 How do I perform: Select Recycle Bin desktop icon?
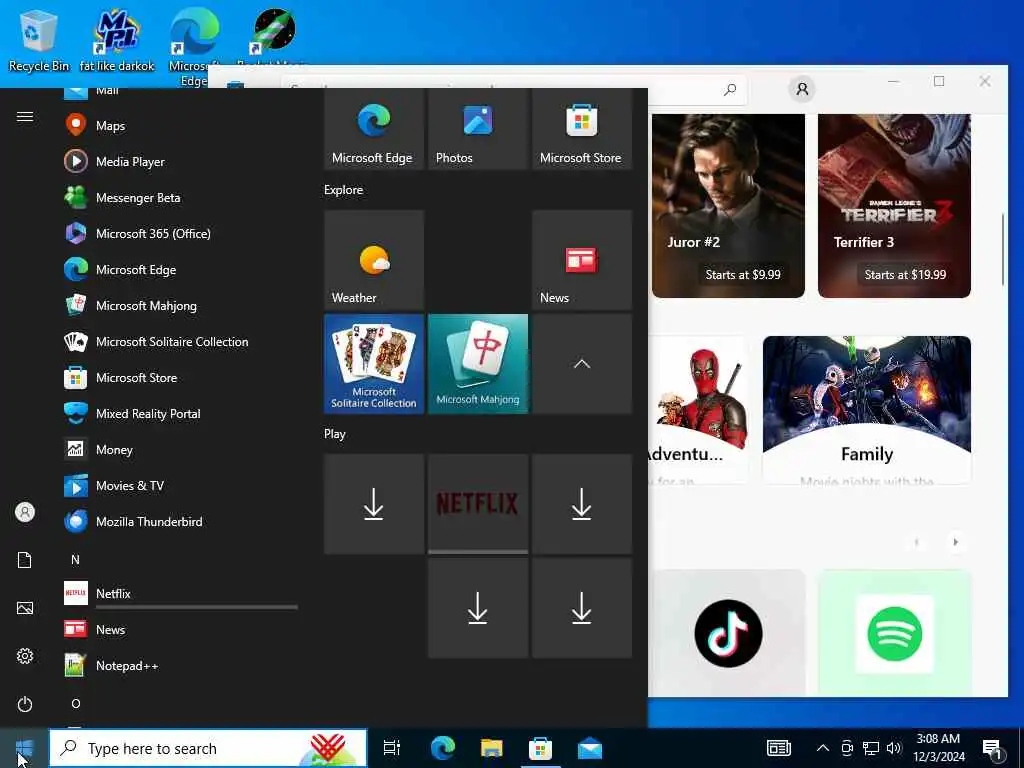pos(39,40)
